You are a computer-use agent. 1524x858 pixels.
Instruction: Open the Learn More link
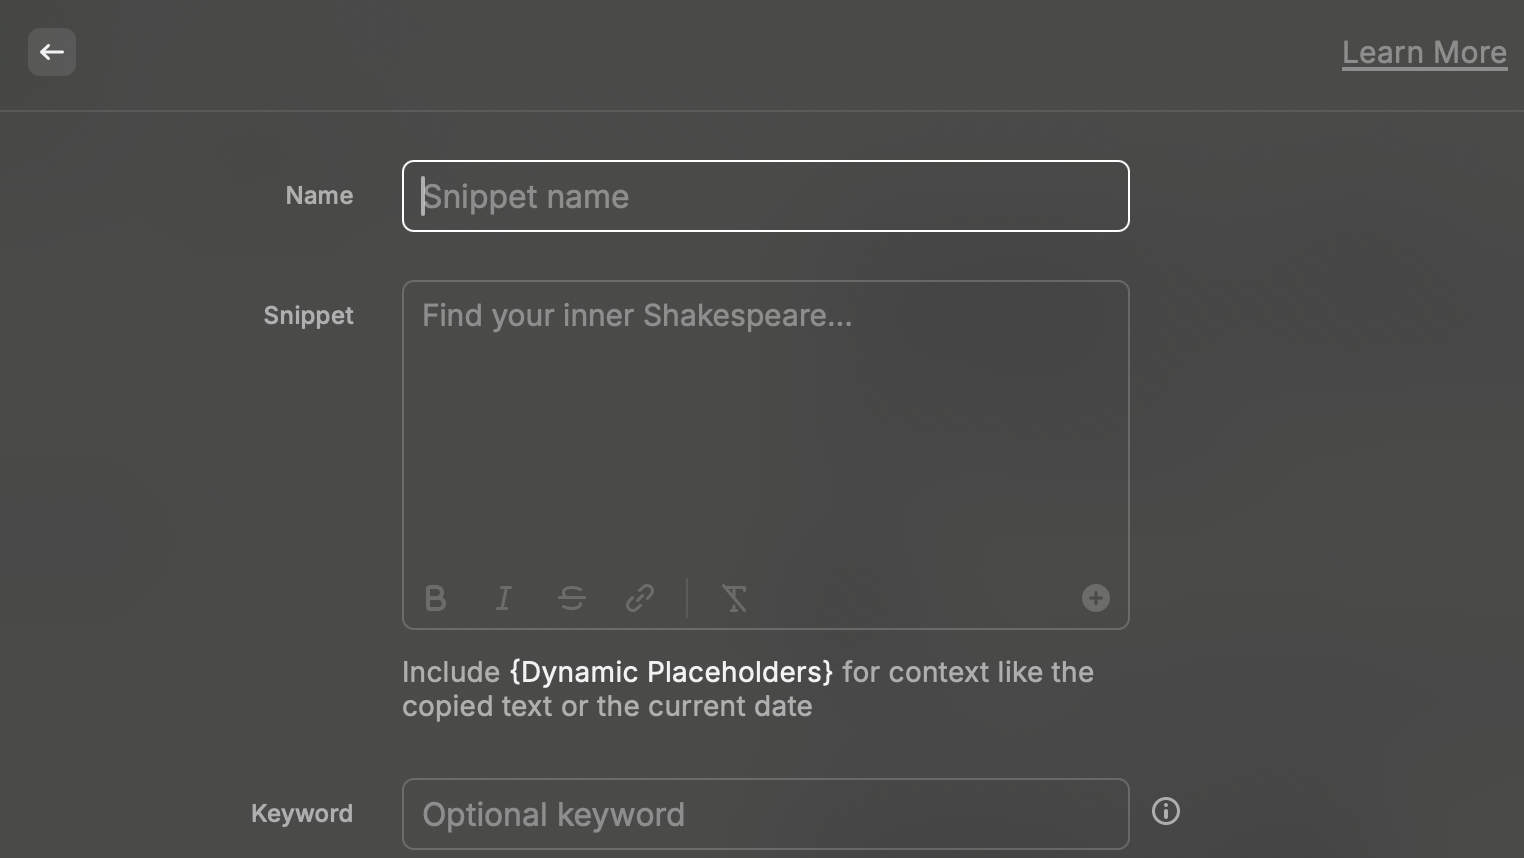(1424, 52)
